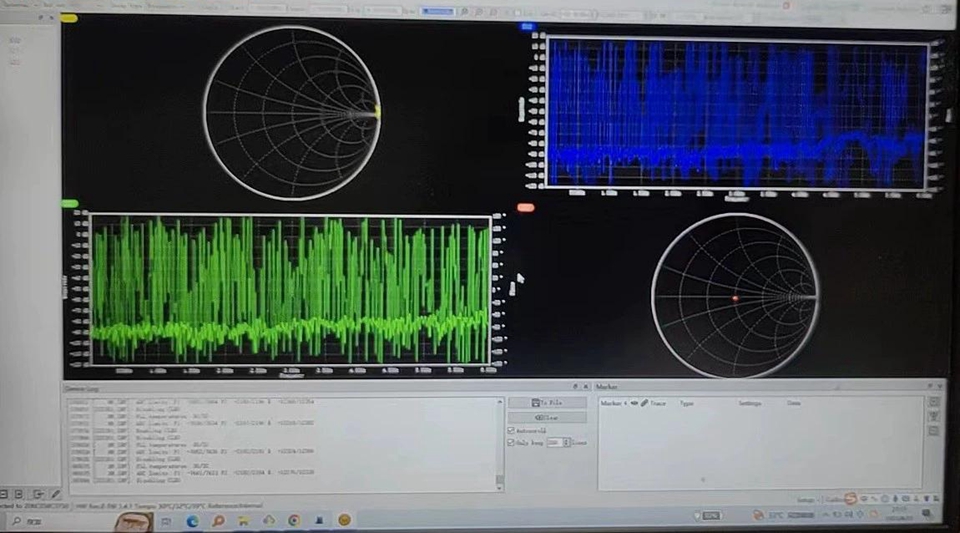Click the bottom icon on Marker panel right edge
Screen dimensions: 960x533
(933, 431)
